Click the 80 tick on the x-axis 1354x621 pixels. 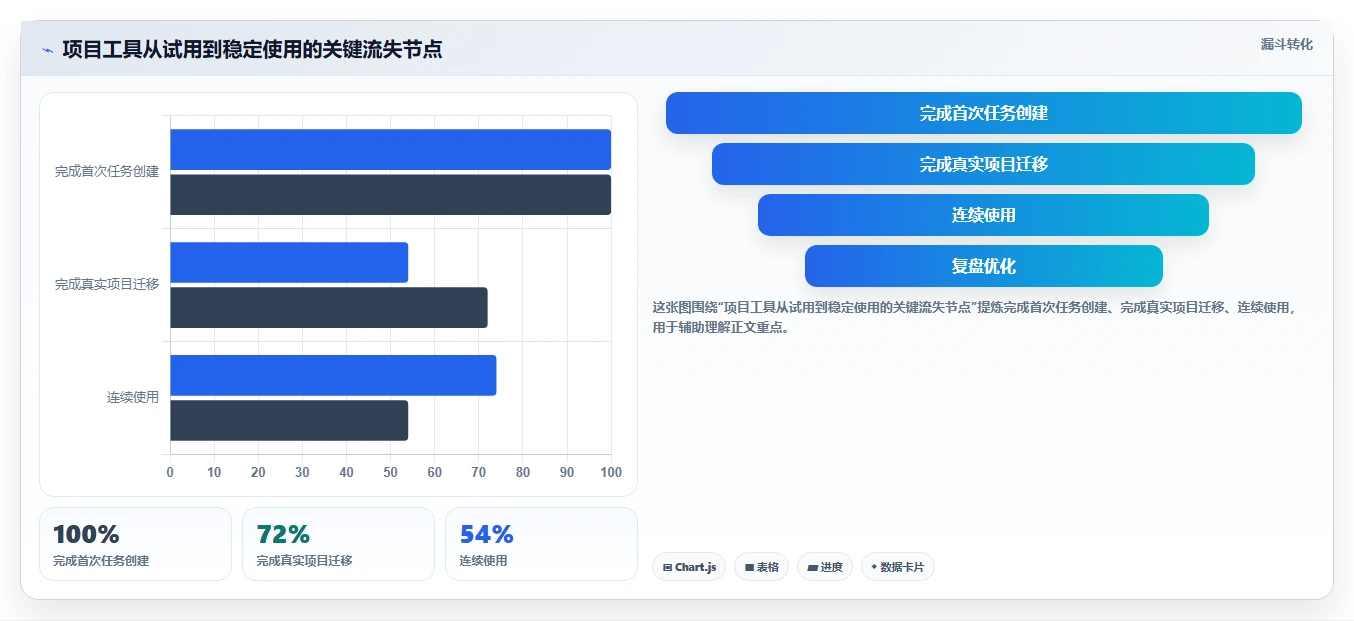(x=523, y=472)
